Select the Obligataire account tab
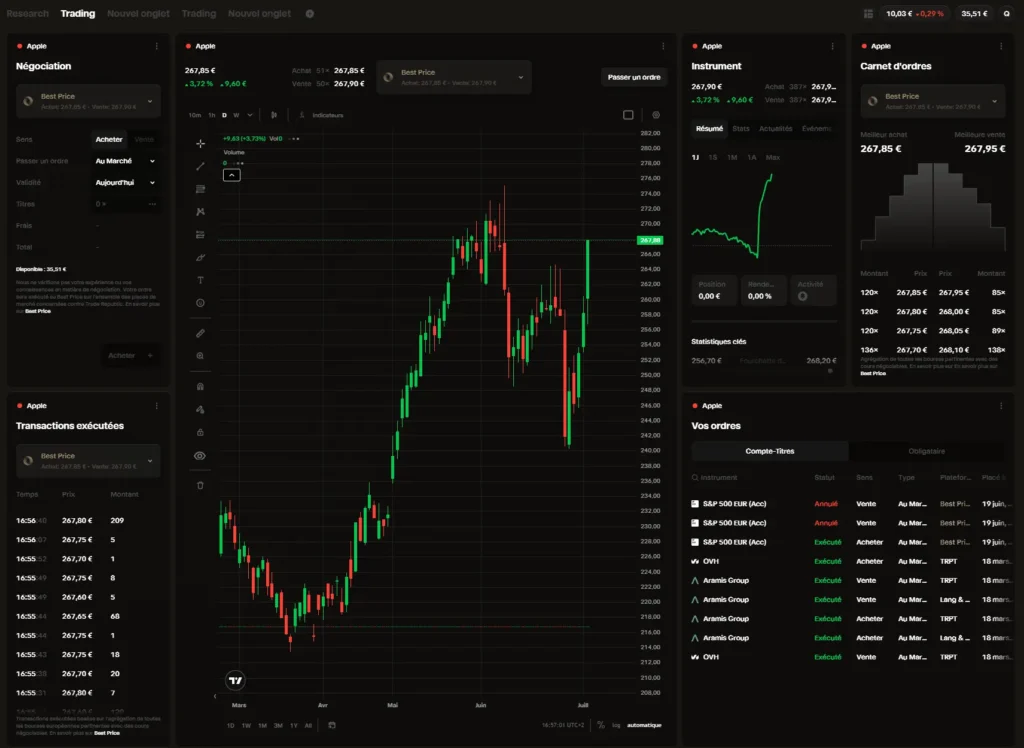Viewport: 1024px width, 748px height. 926,451
